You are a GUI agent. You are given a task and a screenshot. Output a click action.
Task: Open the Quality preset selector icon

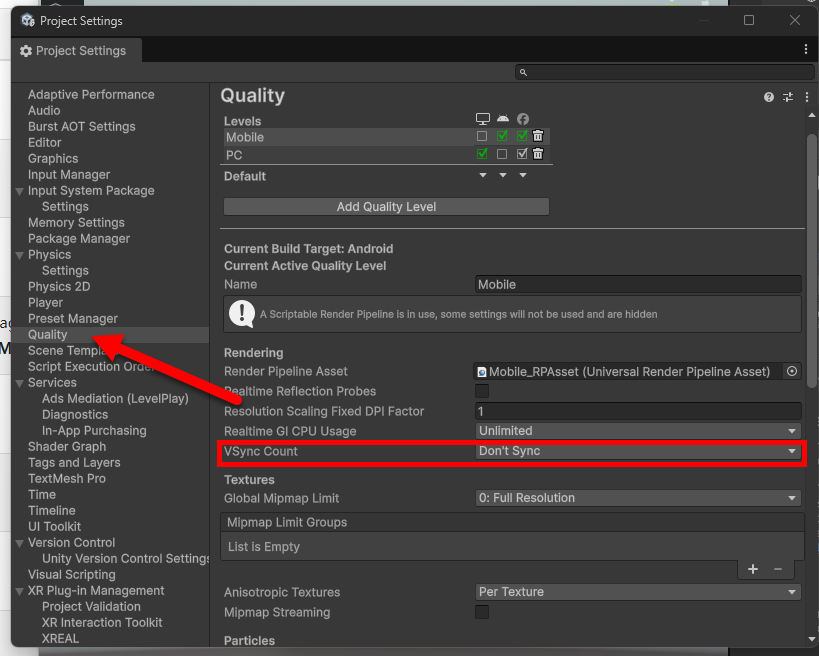click(x=788, y=97)
